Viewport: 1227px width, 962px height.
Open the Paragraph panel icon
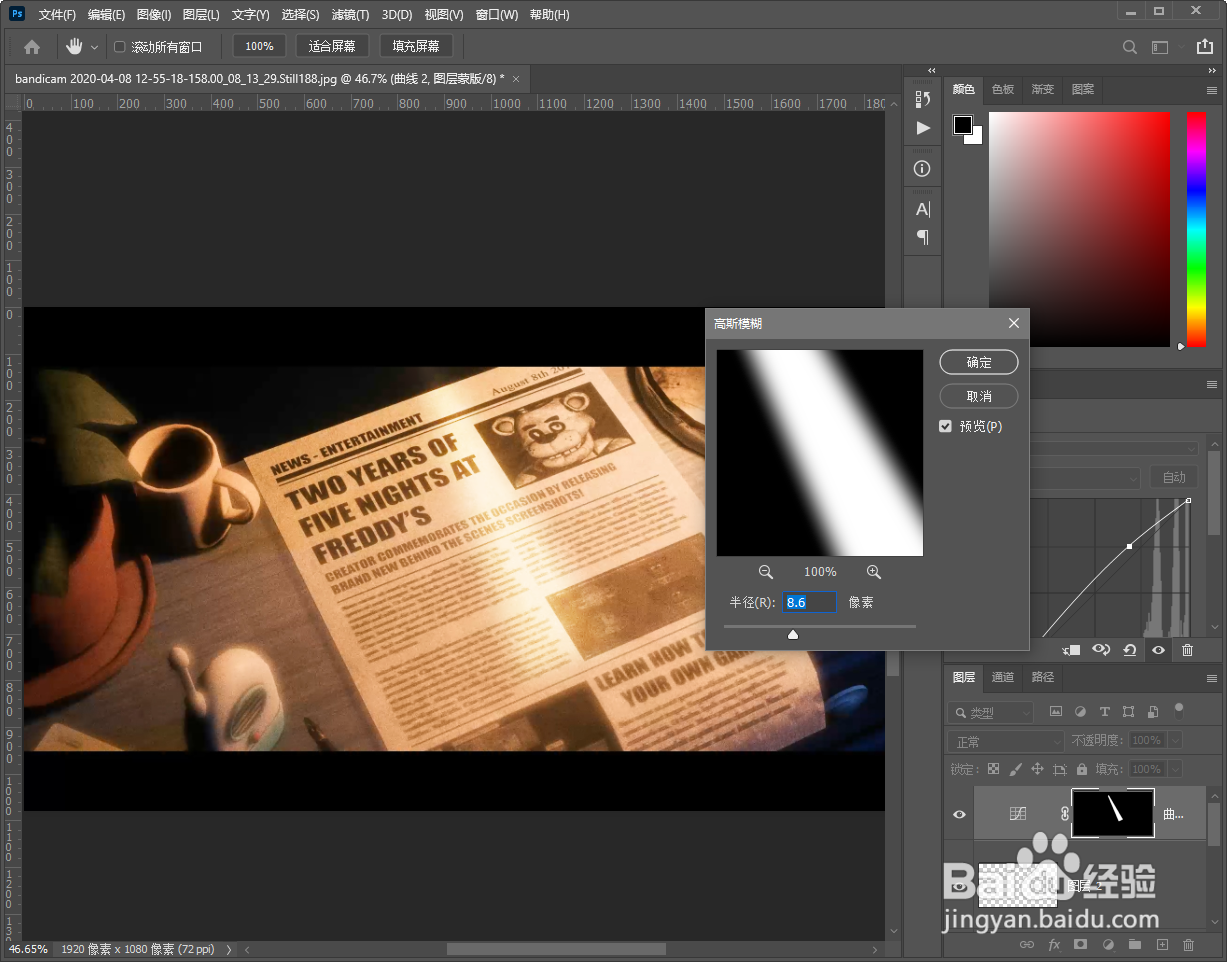[x=923, y=237]
